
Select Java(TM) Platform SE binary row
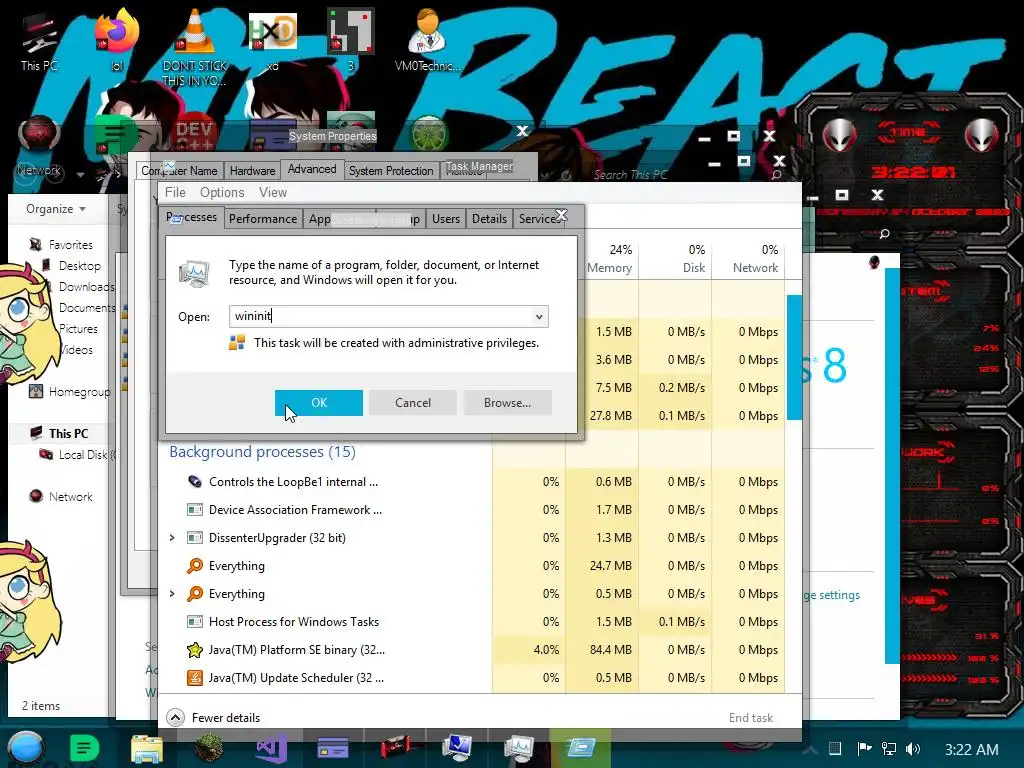[x=472, y=650]
